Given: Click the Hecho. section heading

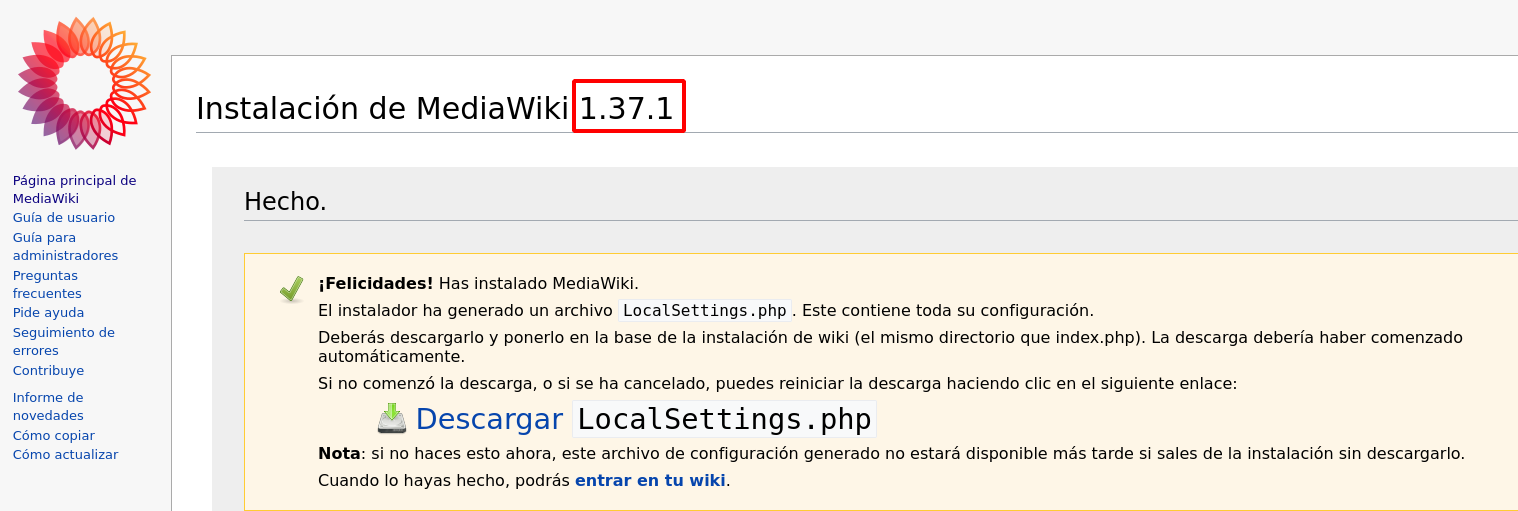Looking at the screenshot, I should (x=285, y=201).
